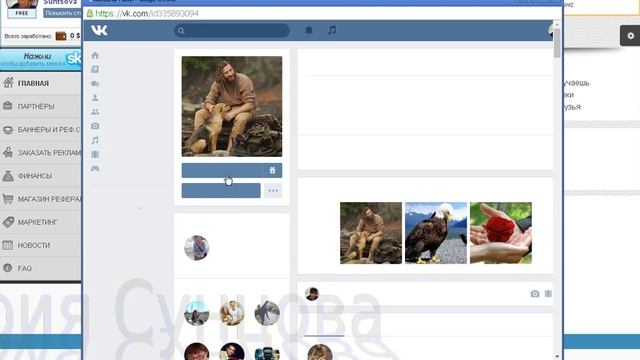Click the settings gear icon on right edge
Screen dimensions: 640x360
(631, 36)
